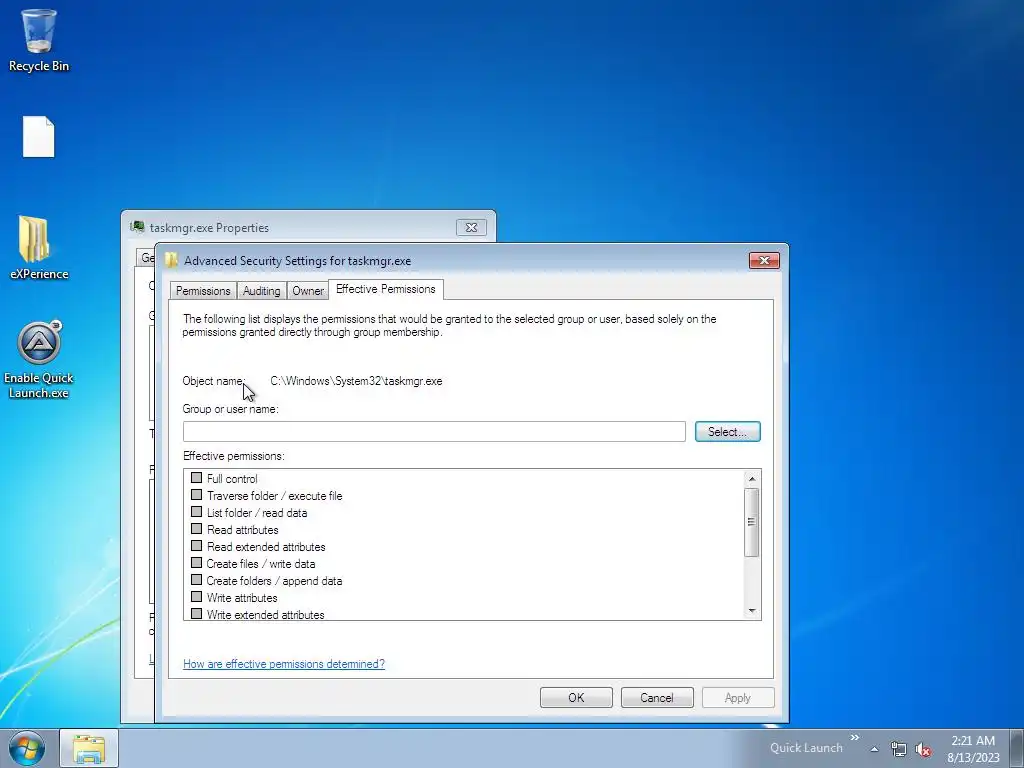Click the muted volume tray icon
Viewport: 1024px width, 768px height.
point(923,749)
